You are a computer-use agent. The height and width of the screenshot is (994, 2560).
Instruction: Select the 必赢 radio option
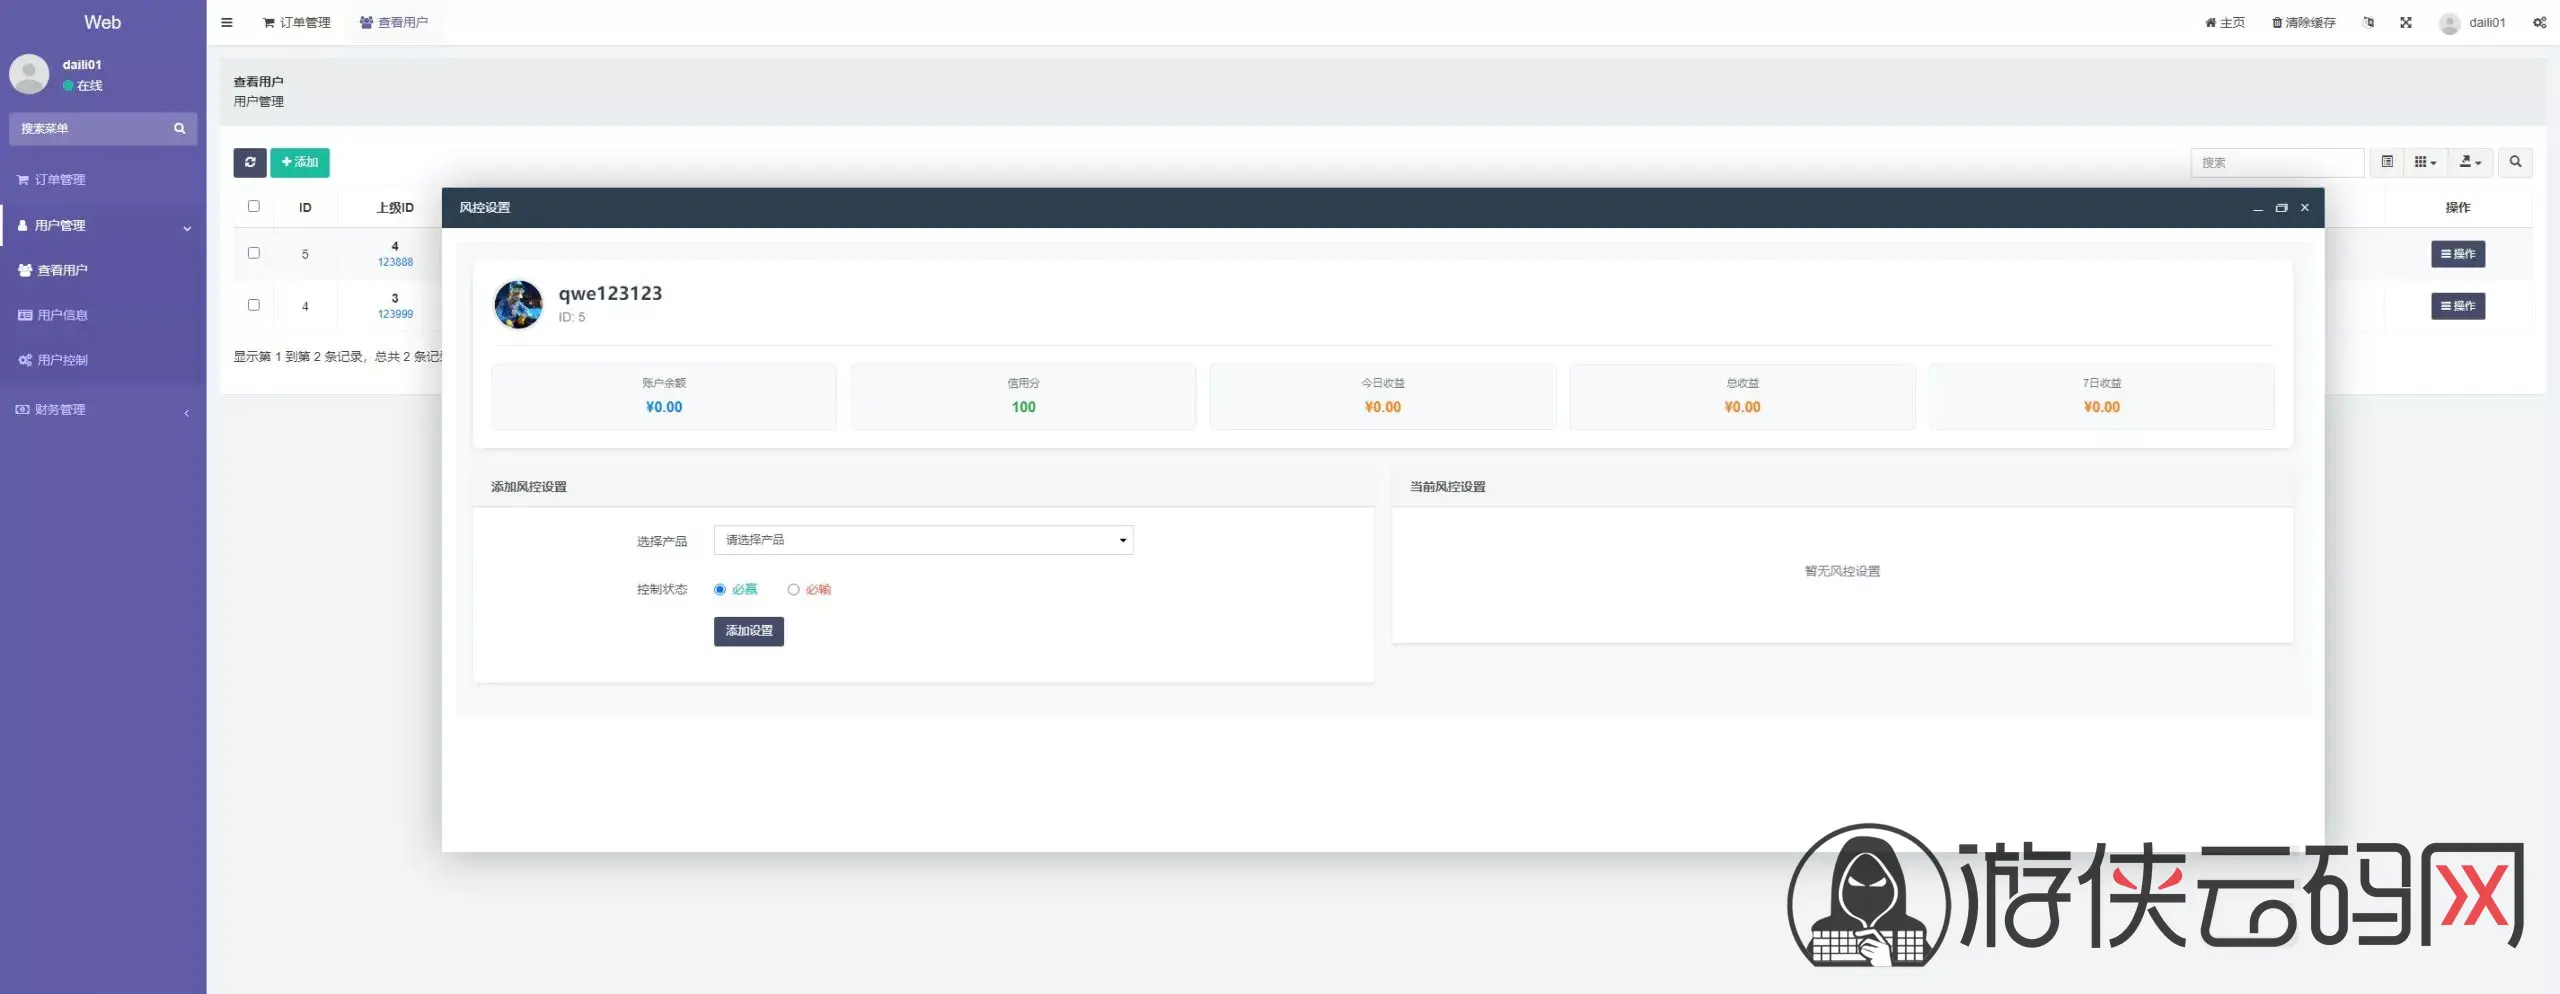tap(720, 590)
